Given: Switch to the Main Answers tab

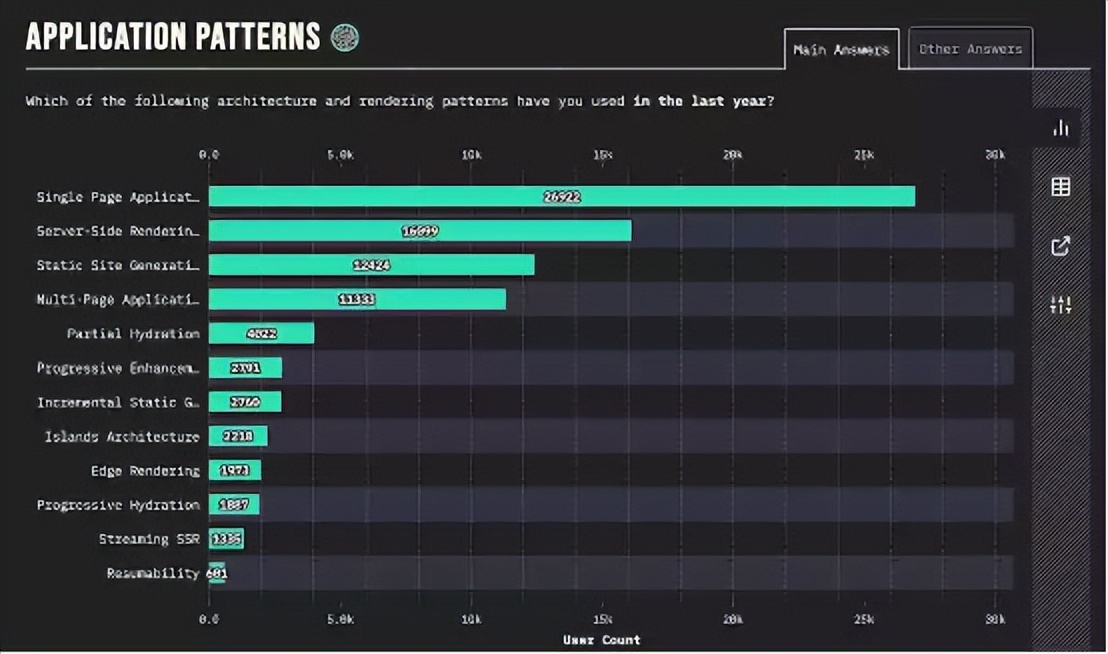Looking at the screenshot, I should (842, 49).
